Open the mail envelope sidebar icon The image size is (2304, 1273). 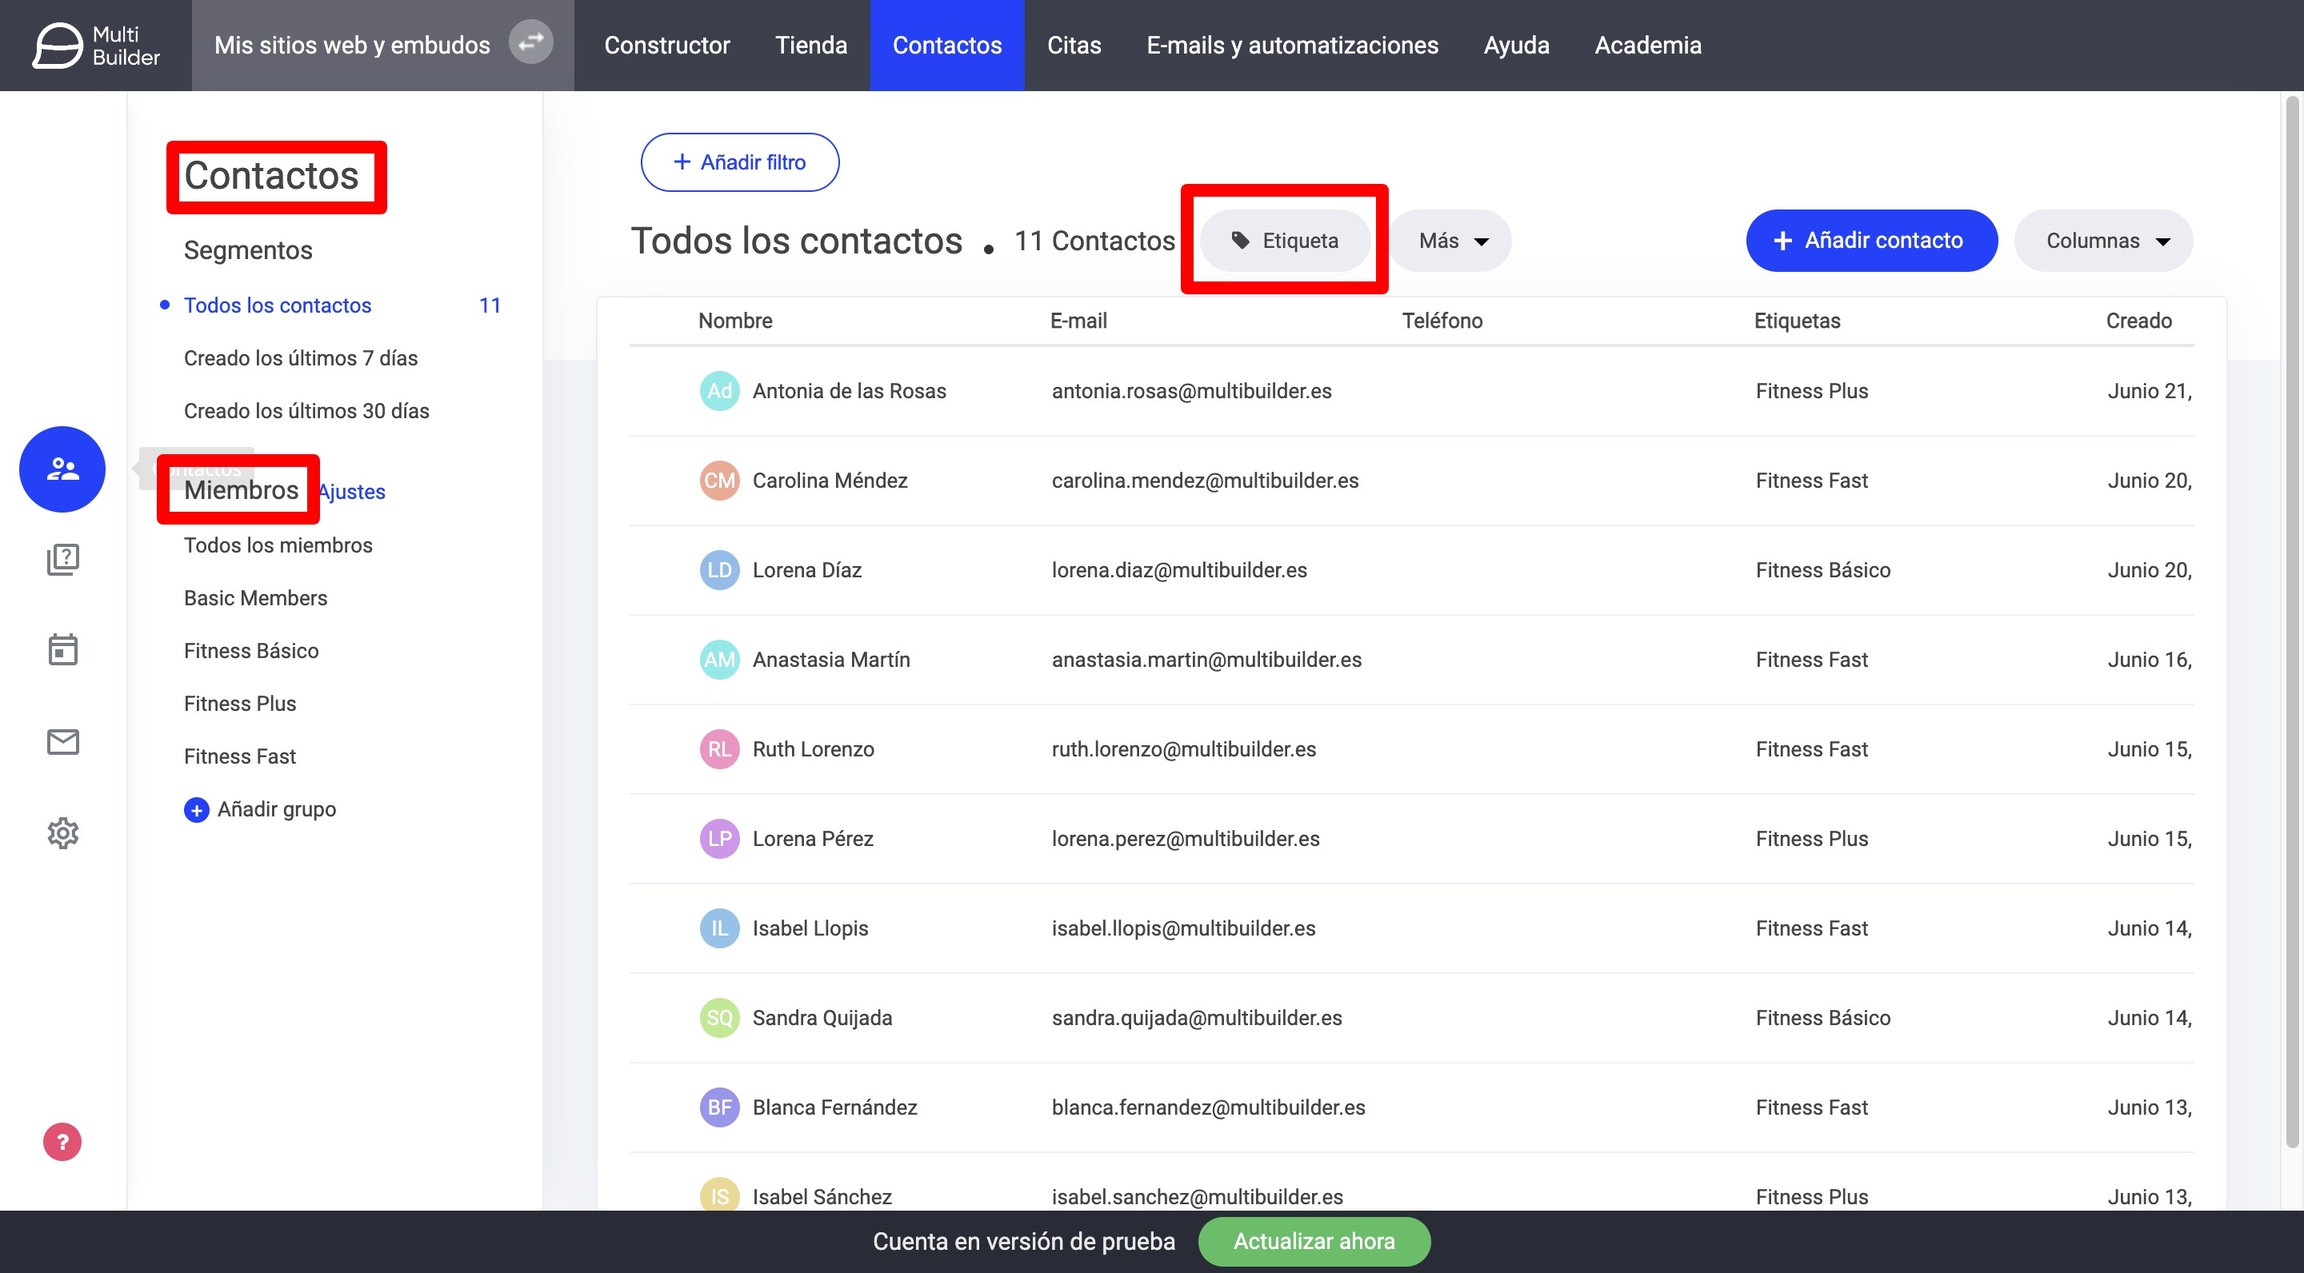[x=62, y=742]
